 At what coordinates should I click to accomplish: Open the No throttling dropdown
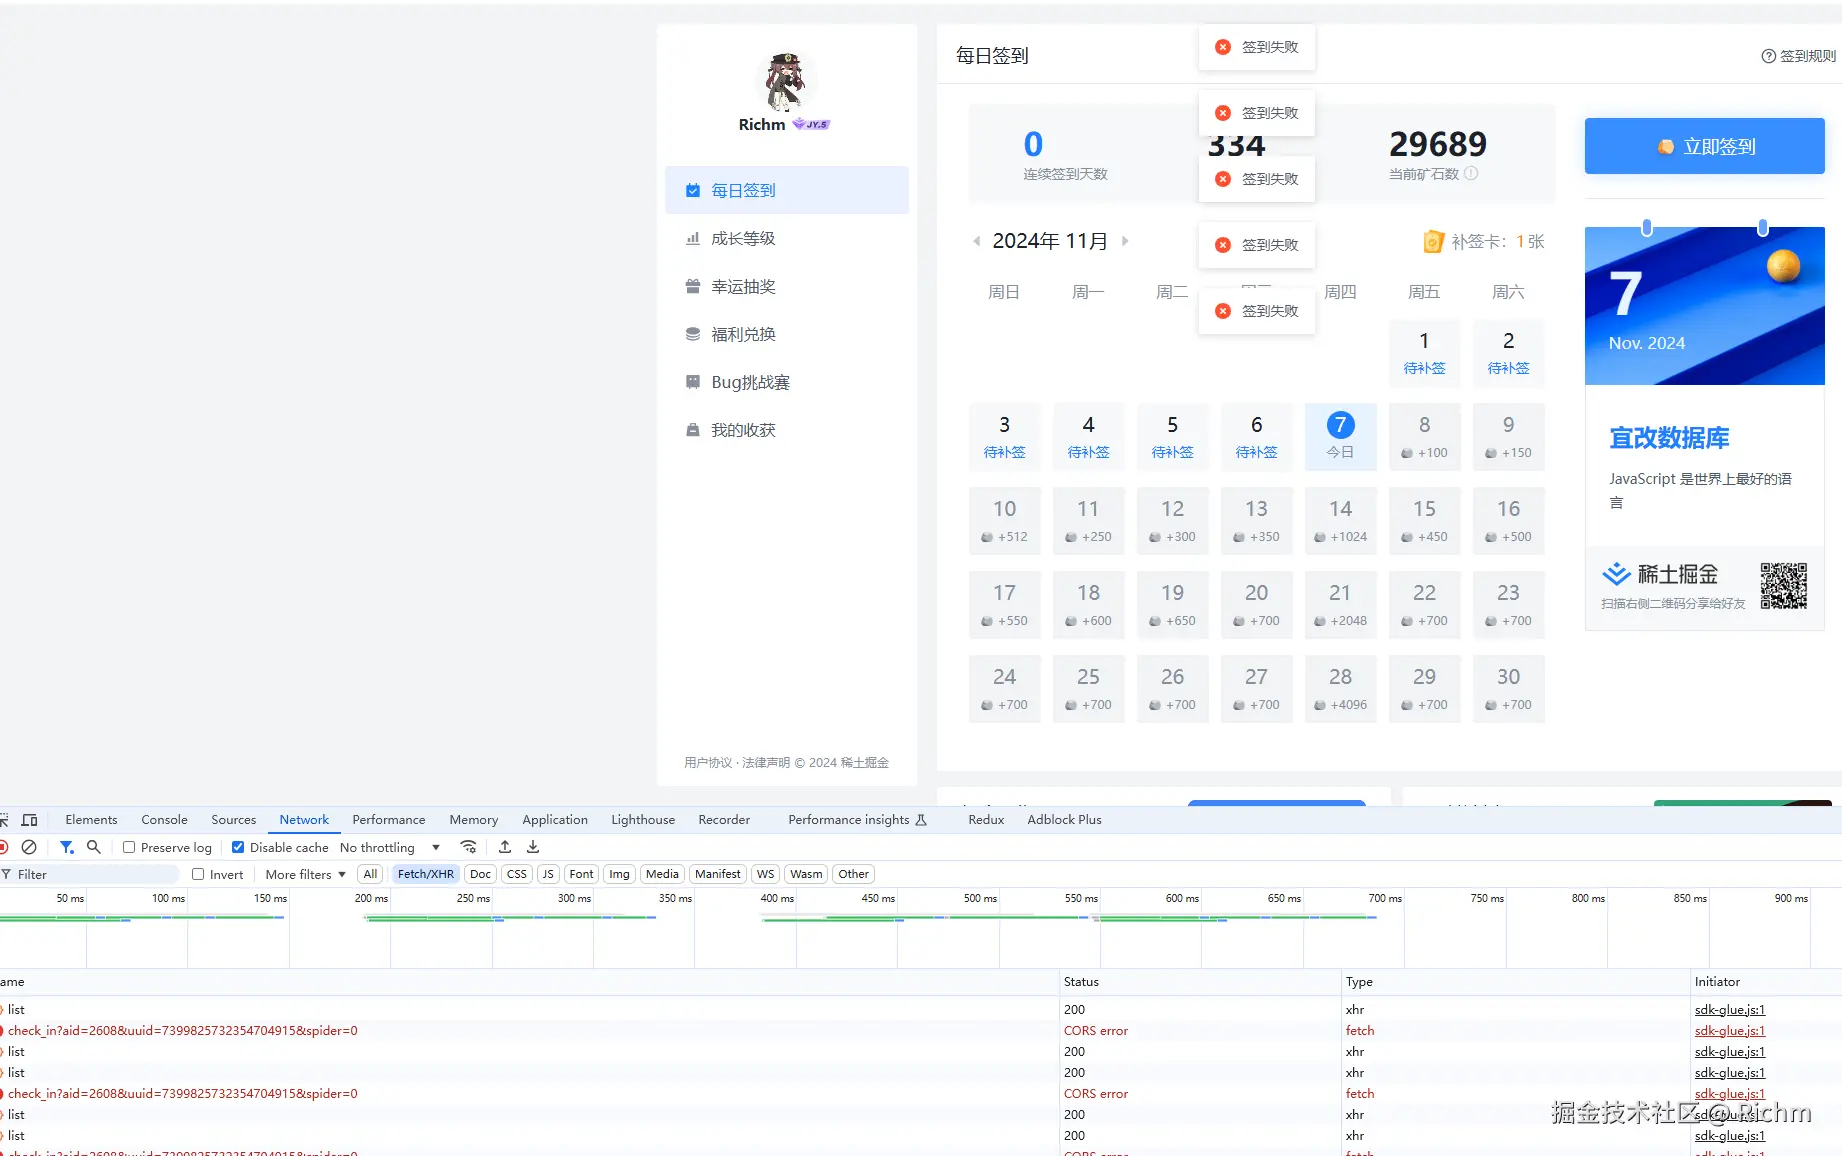tap(390, 847)
